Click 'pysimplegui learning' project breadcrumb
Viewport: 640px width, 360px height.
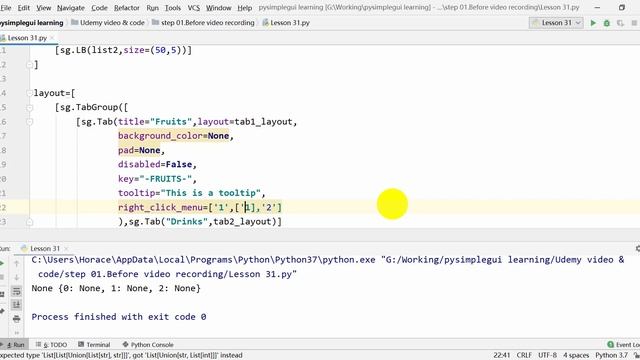pos(32,22)
